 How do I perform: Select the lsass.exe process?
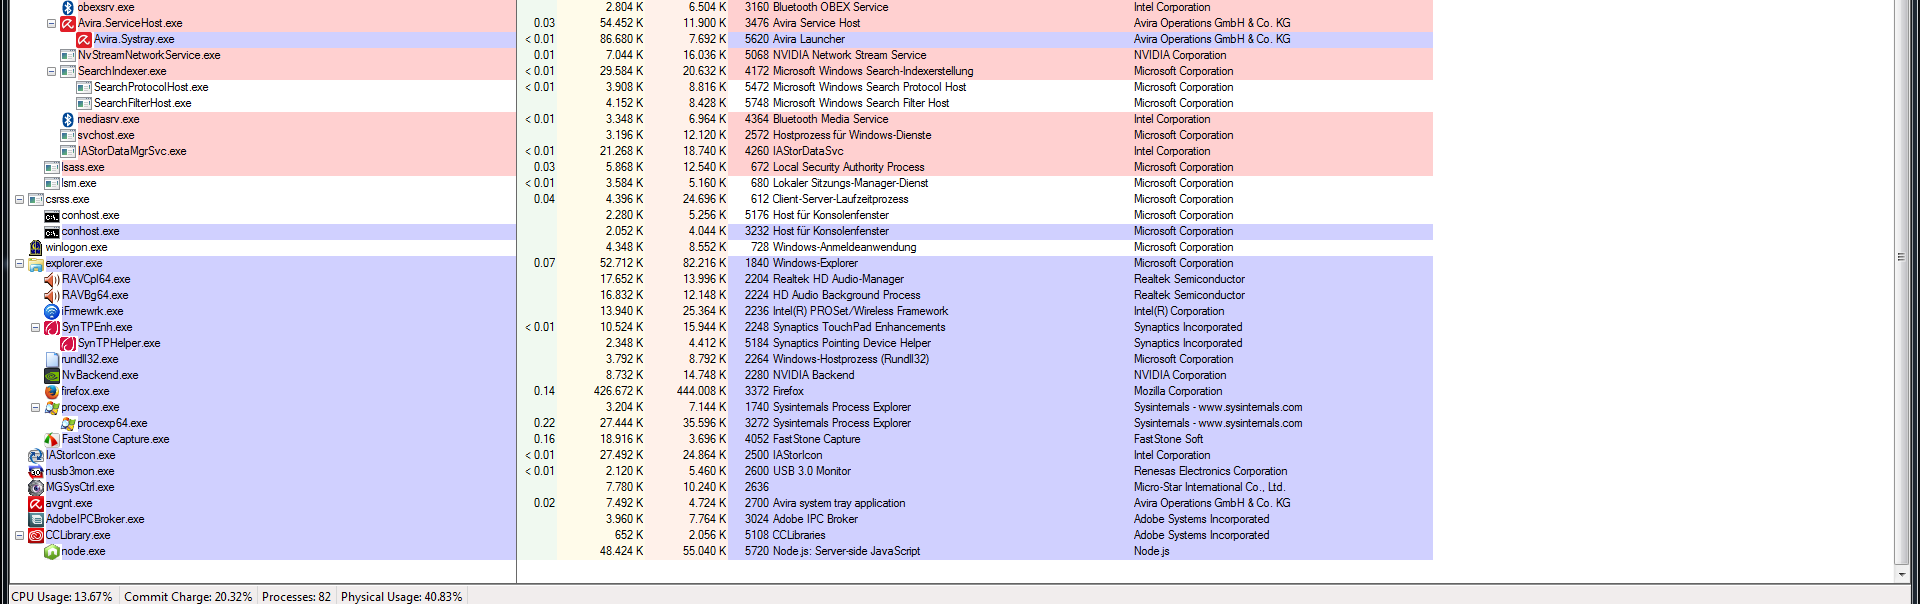click(83, 167)
